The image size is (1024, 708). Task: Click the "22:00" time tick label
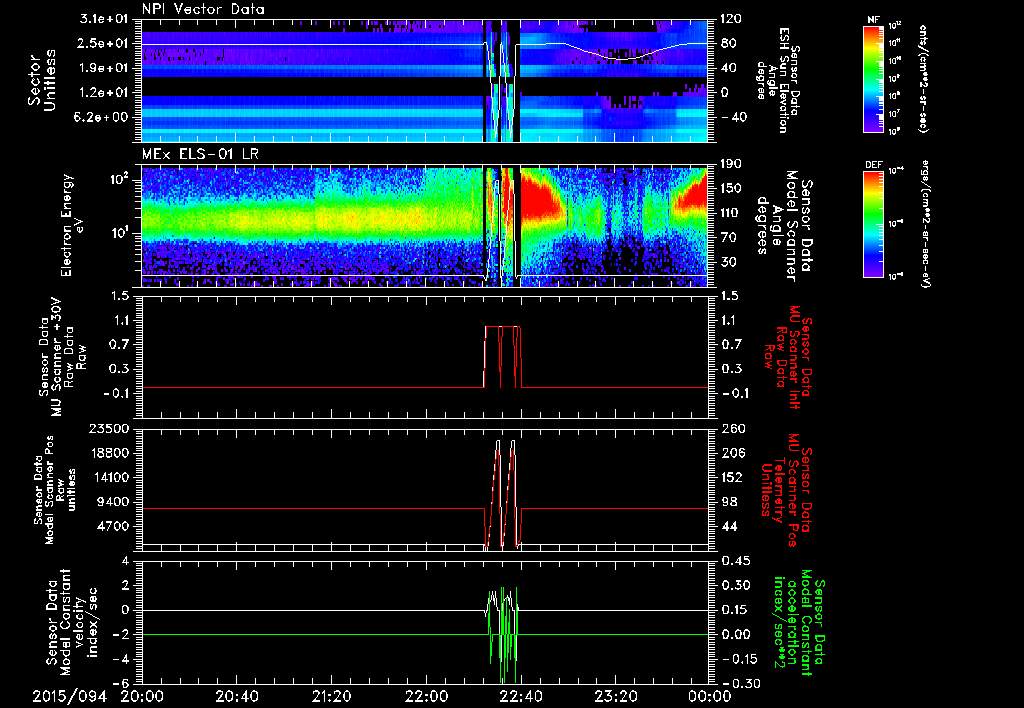(x=426, y=696)
